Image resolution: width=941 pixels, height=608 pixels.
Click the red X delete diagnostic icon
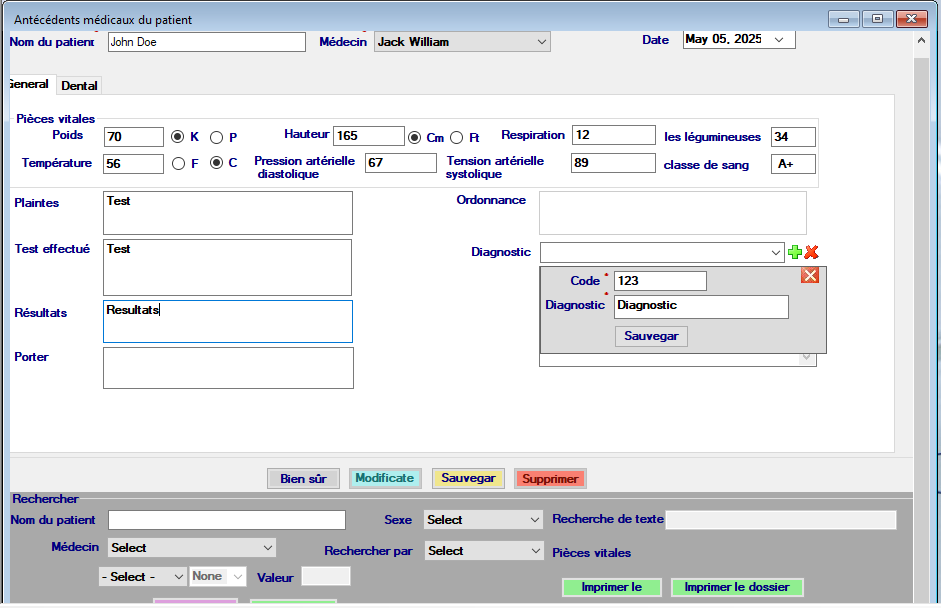tap(811, 253)
